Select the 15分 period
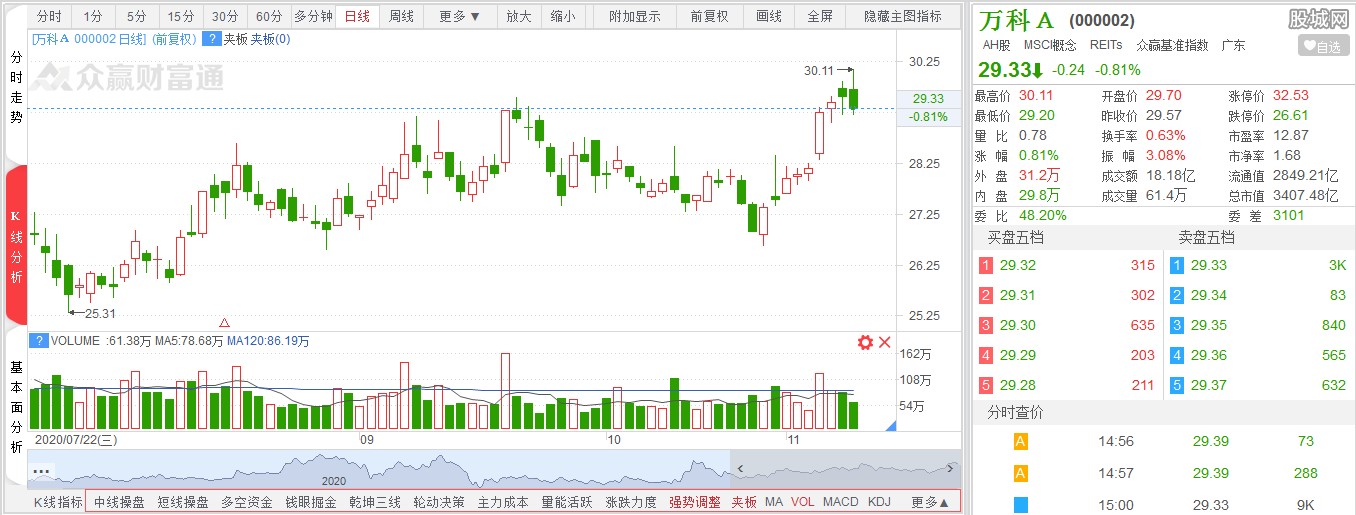Screen dimensions: 1356x515 coord(181,16)
